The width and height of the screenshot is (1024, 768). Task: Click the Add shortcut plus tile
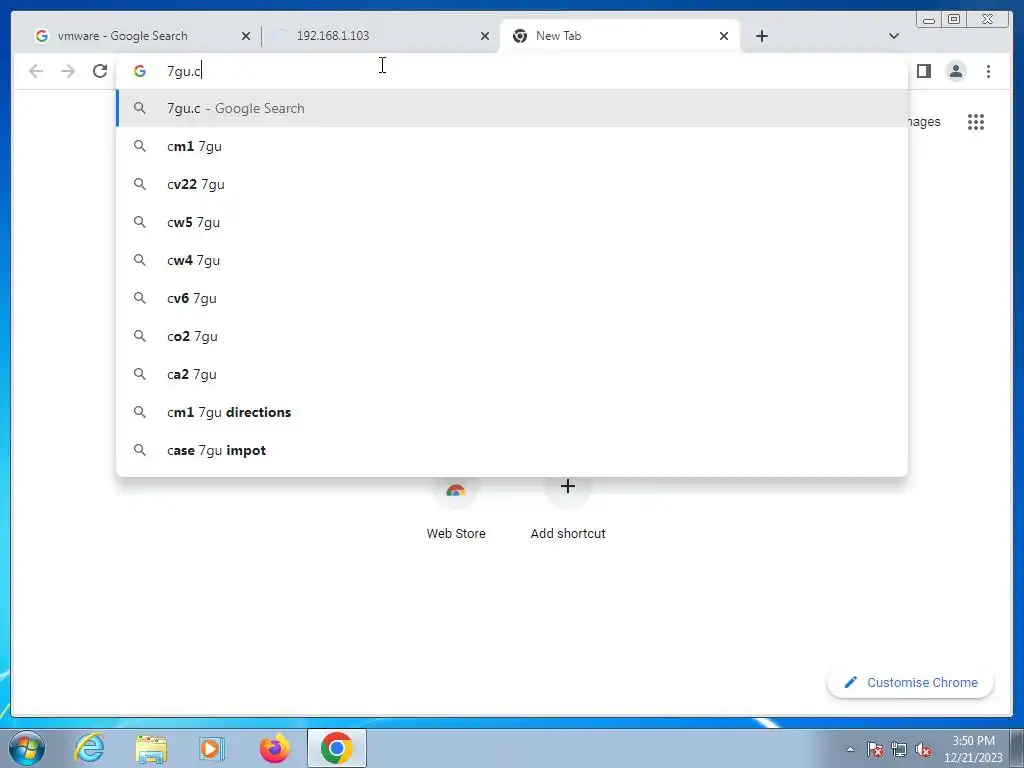[x=568, y=509]
